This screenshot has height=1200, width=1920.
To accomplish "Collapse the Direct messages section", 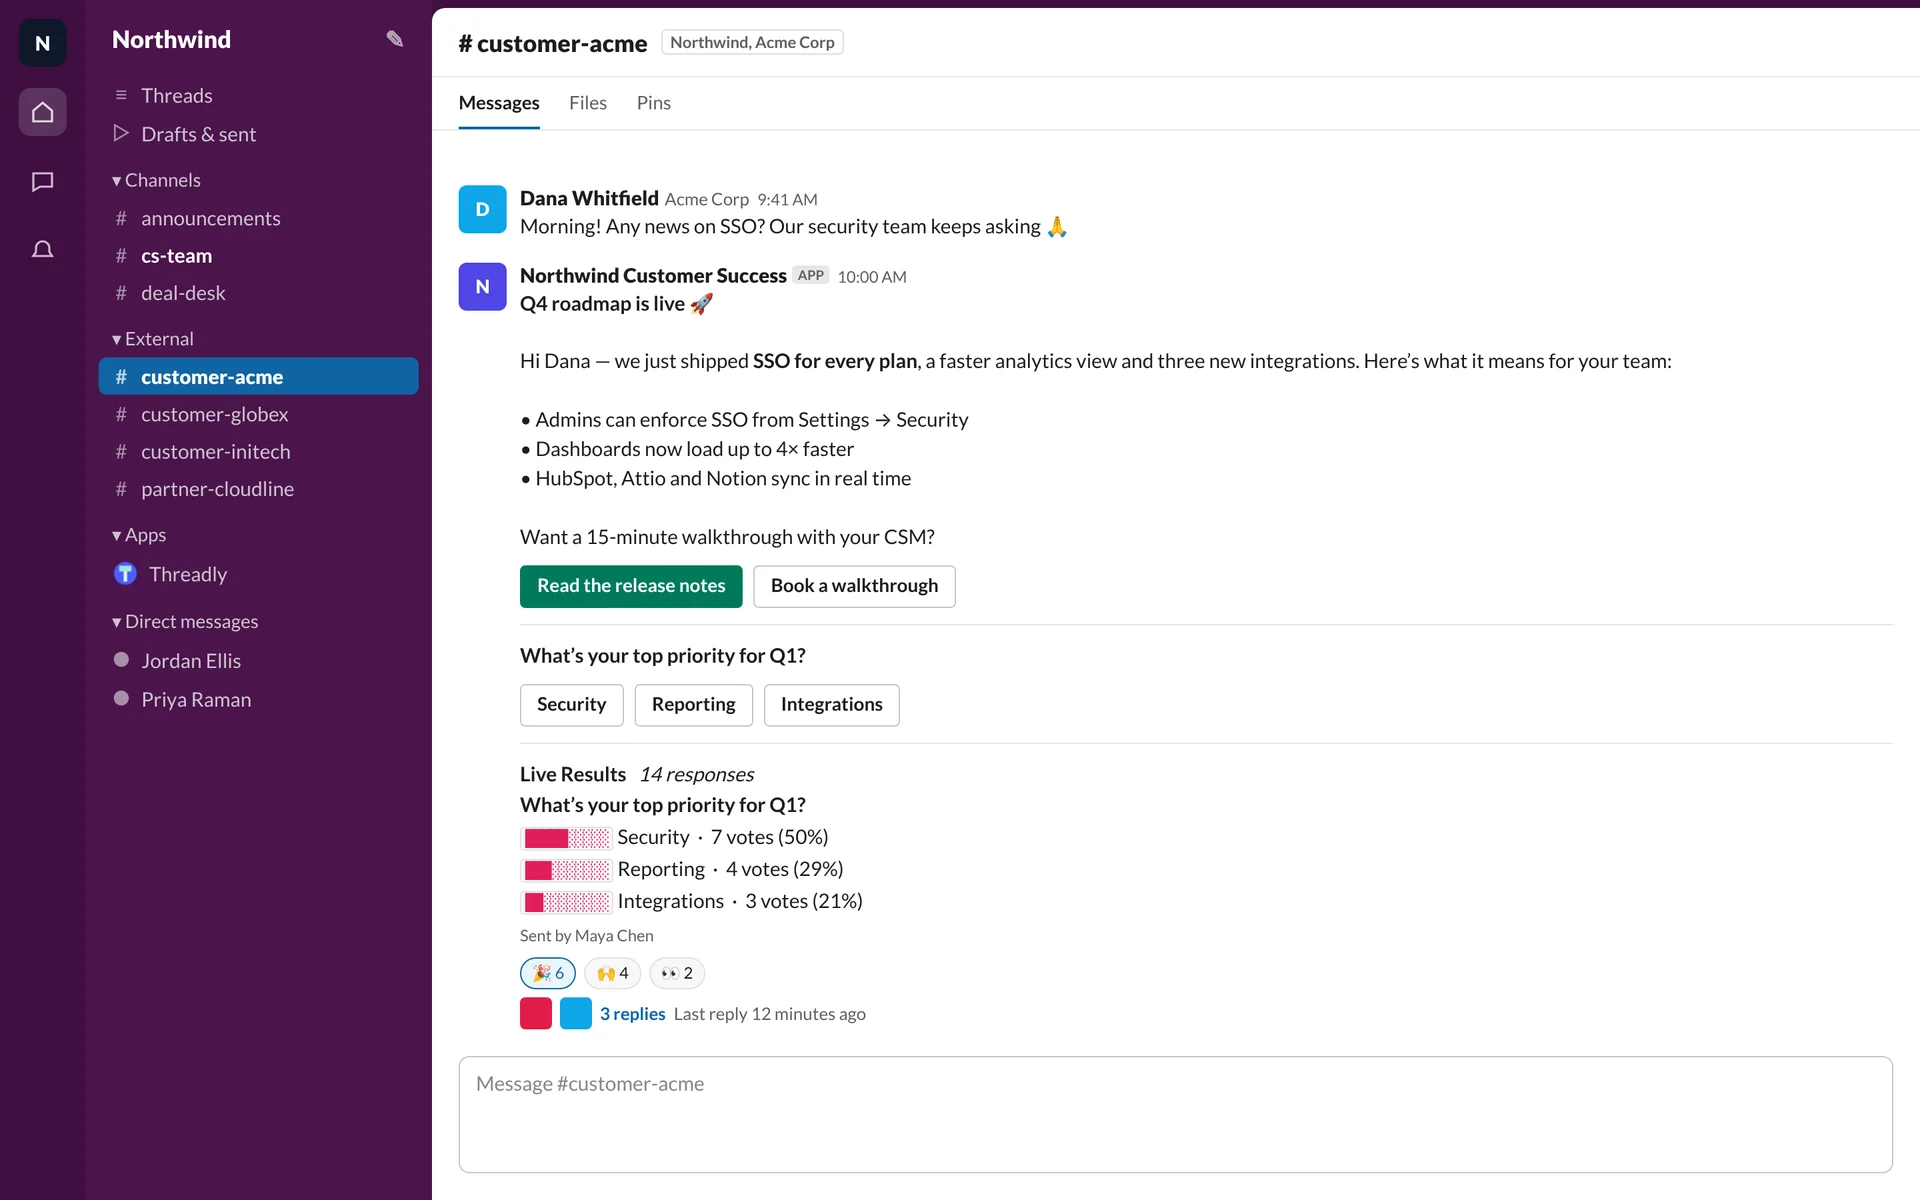I will 185,622.
